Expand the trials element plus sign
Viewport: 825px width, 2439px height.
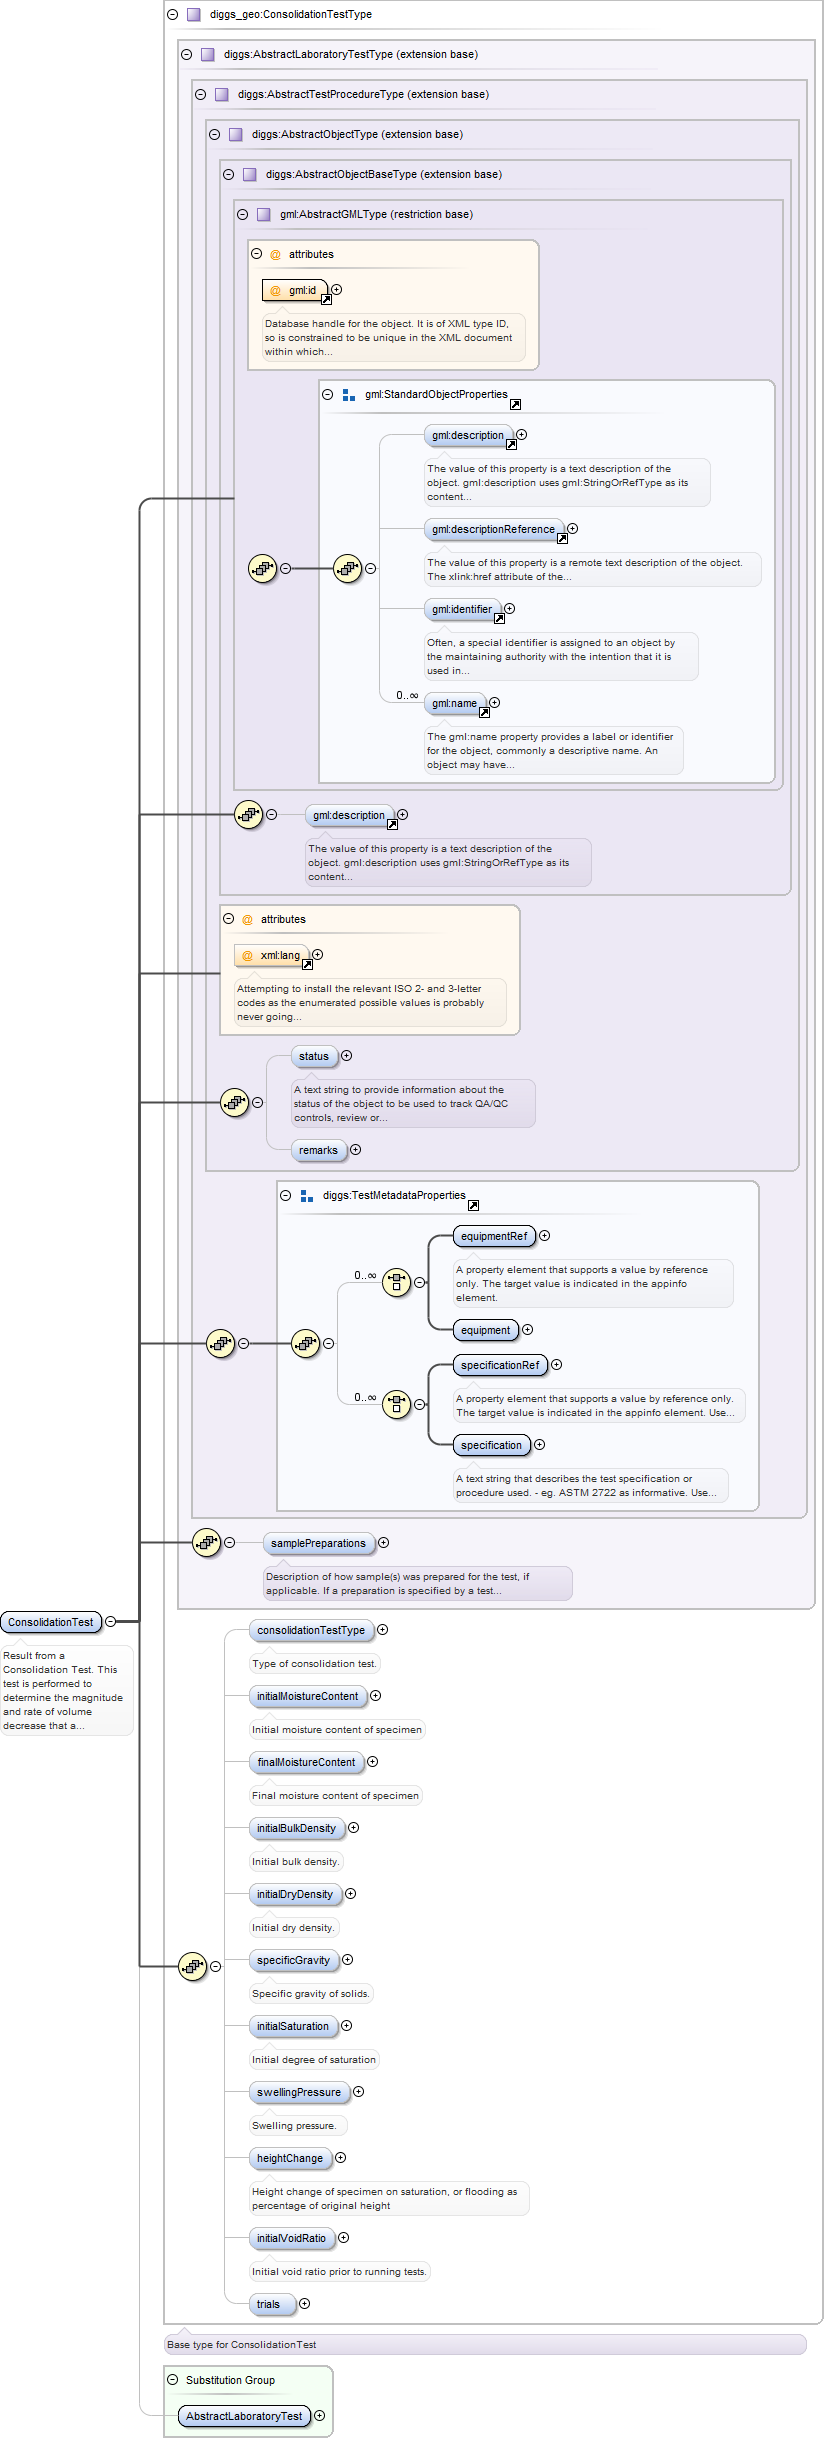click(305, 2304)
